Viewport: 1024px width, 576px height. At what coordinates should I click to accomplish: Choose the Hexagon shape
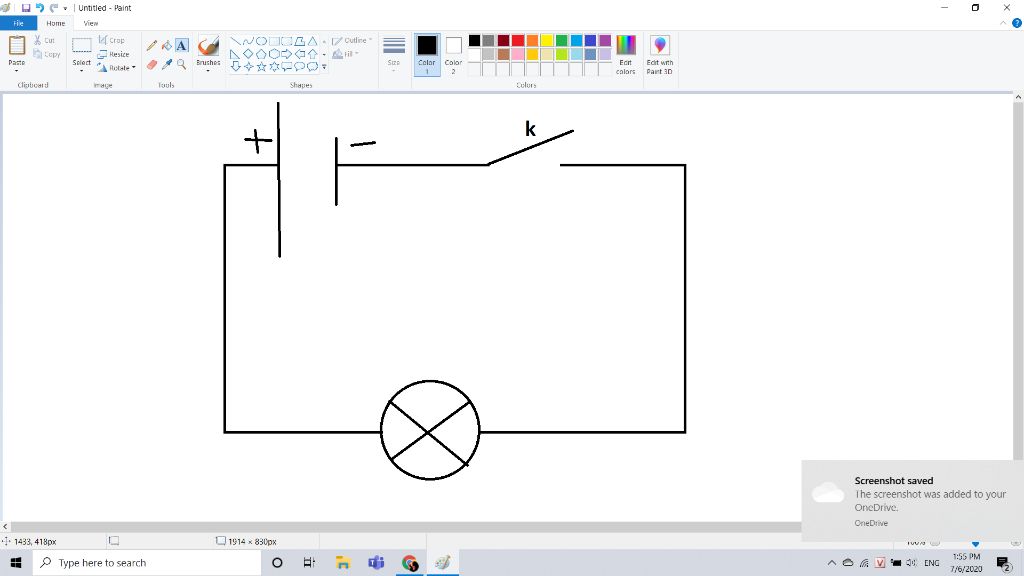click(274, 54)
